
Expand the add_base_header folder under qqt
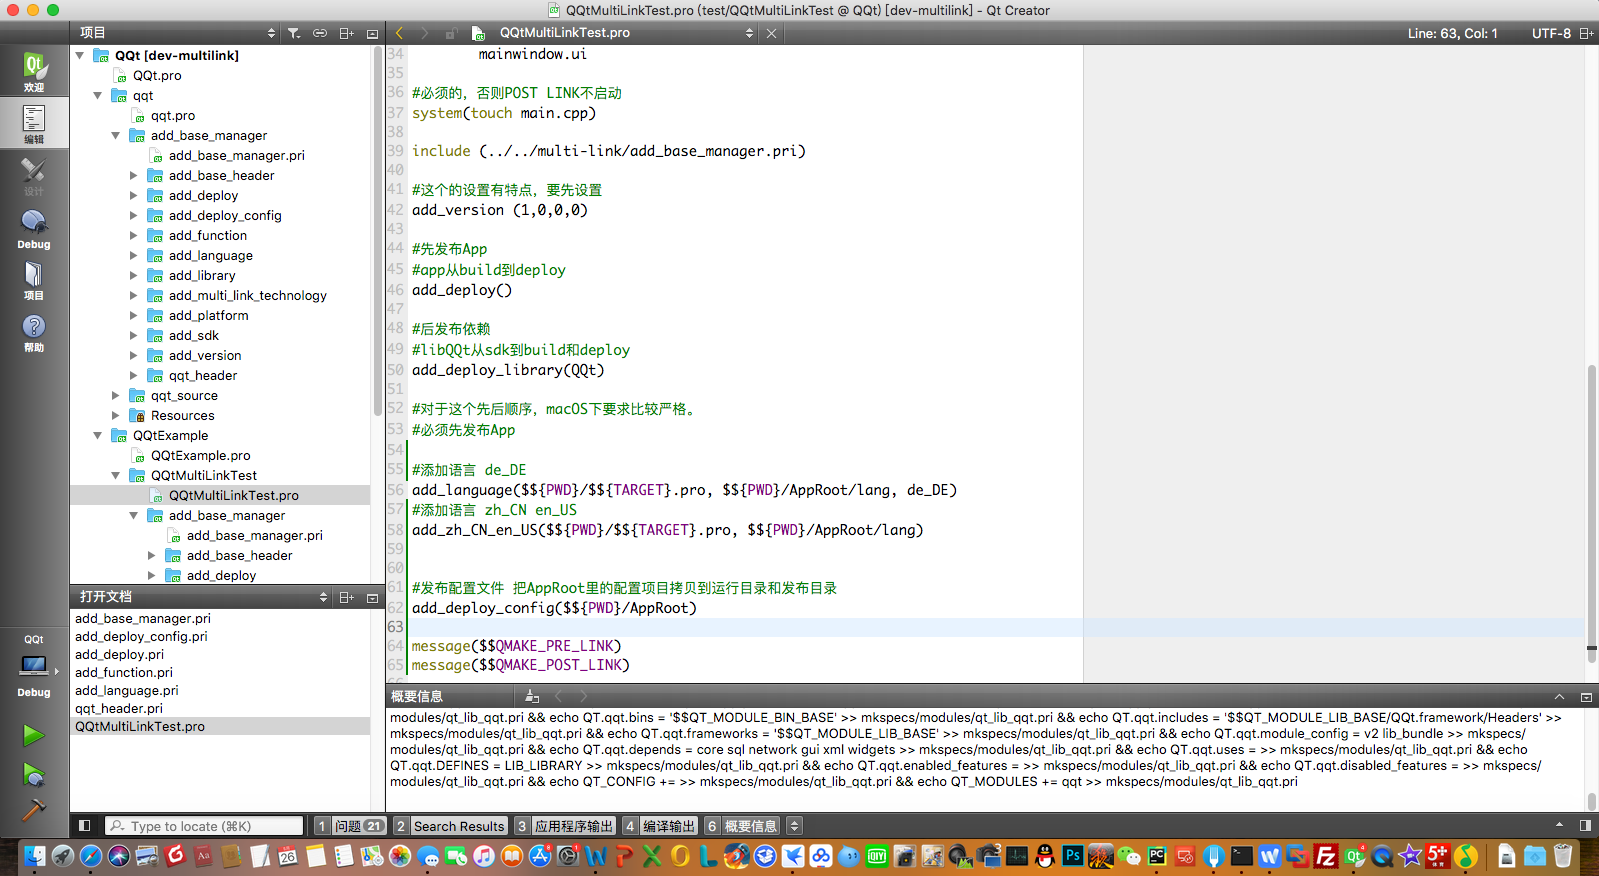tap(134, 175)
